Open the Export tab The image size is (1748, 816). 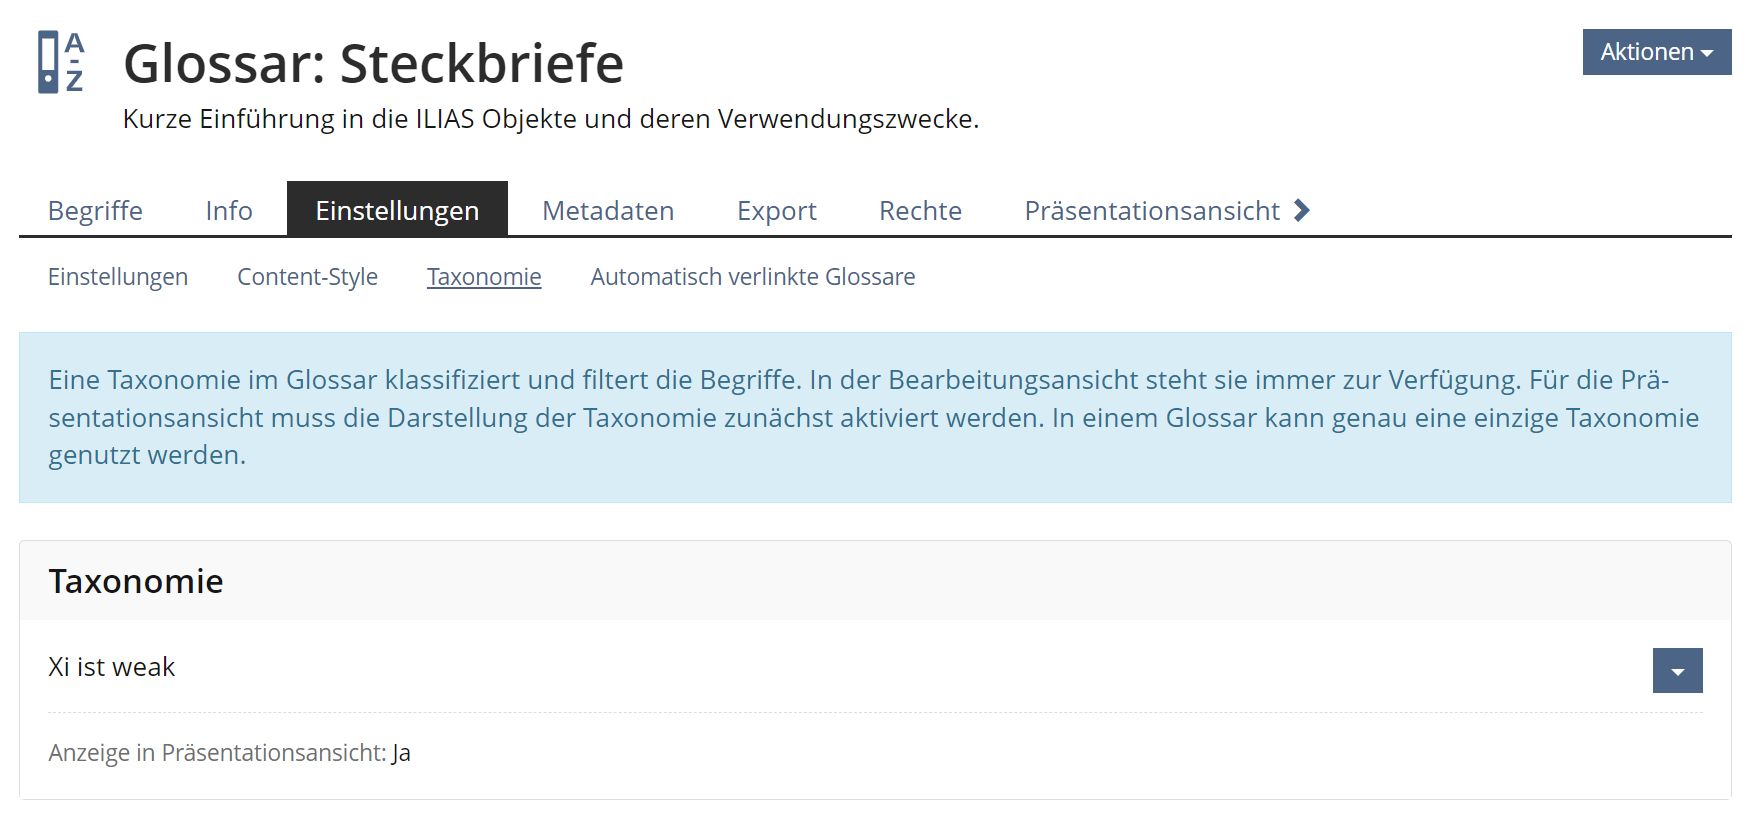click(x=777, y=211)
